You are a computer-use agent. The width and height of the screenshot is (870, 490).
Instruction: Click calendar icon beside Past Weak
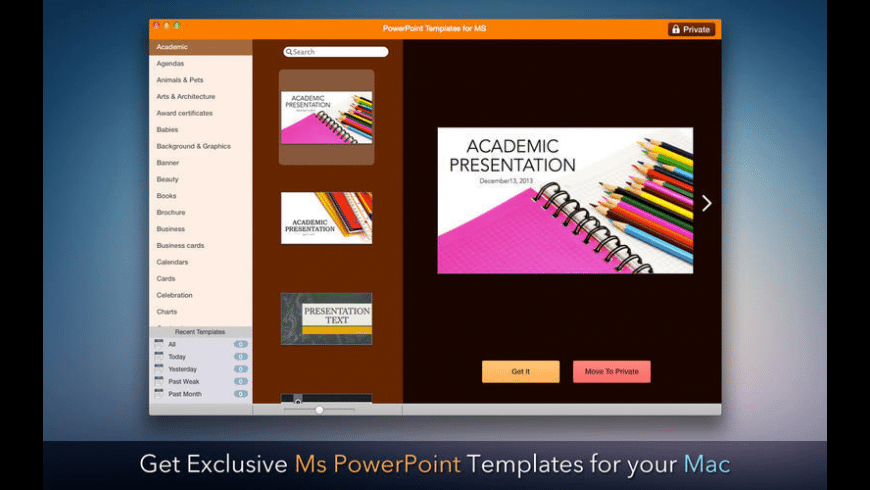(x=159, y=381)
